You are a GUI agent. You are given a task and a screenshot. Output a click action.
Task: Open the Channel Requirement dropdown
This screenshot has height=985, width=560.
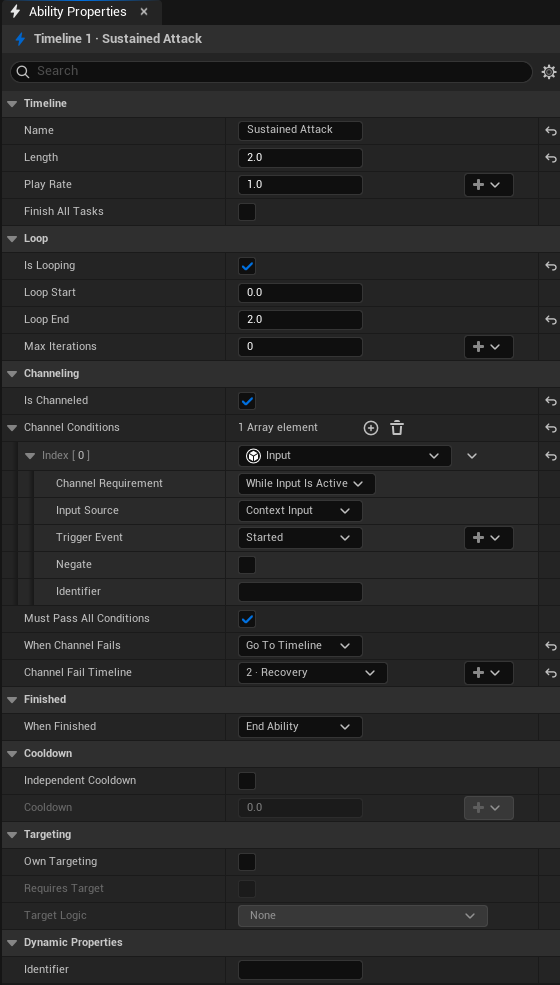pos(307,484)
